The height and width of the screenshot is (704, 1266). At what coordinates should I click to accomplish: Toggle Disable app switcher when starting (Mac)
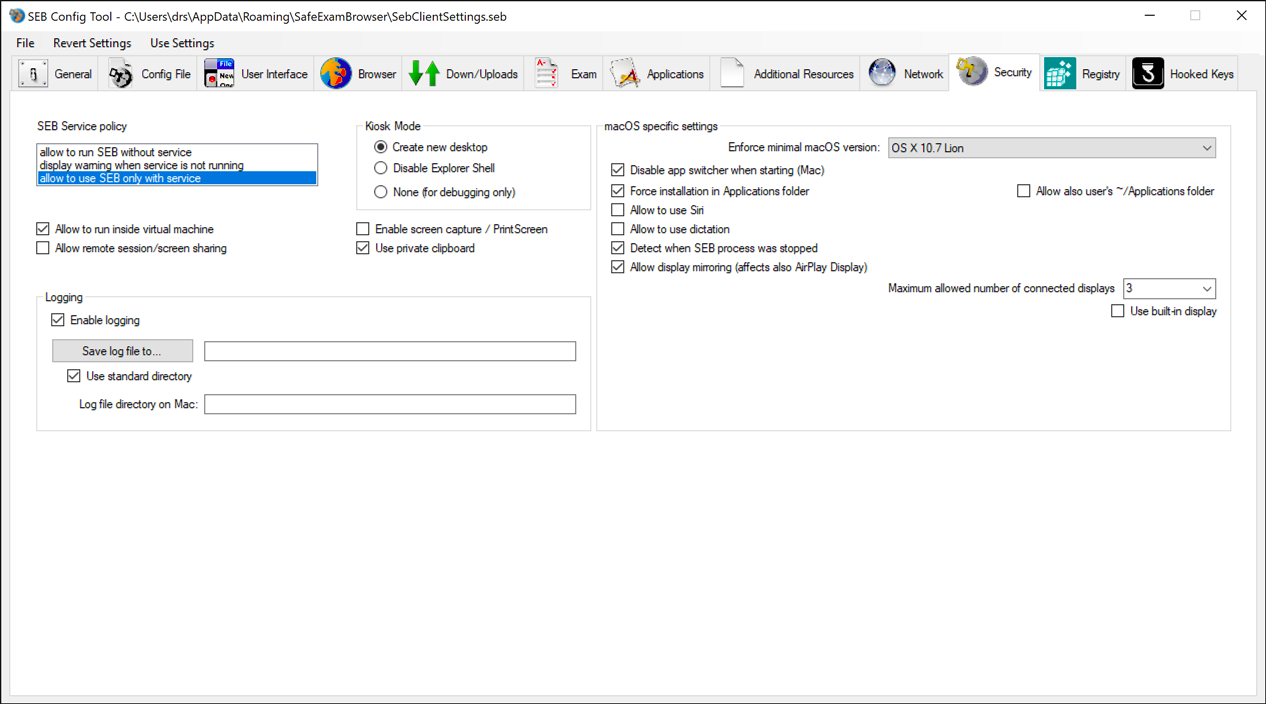pos(618,170)
